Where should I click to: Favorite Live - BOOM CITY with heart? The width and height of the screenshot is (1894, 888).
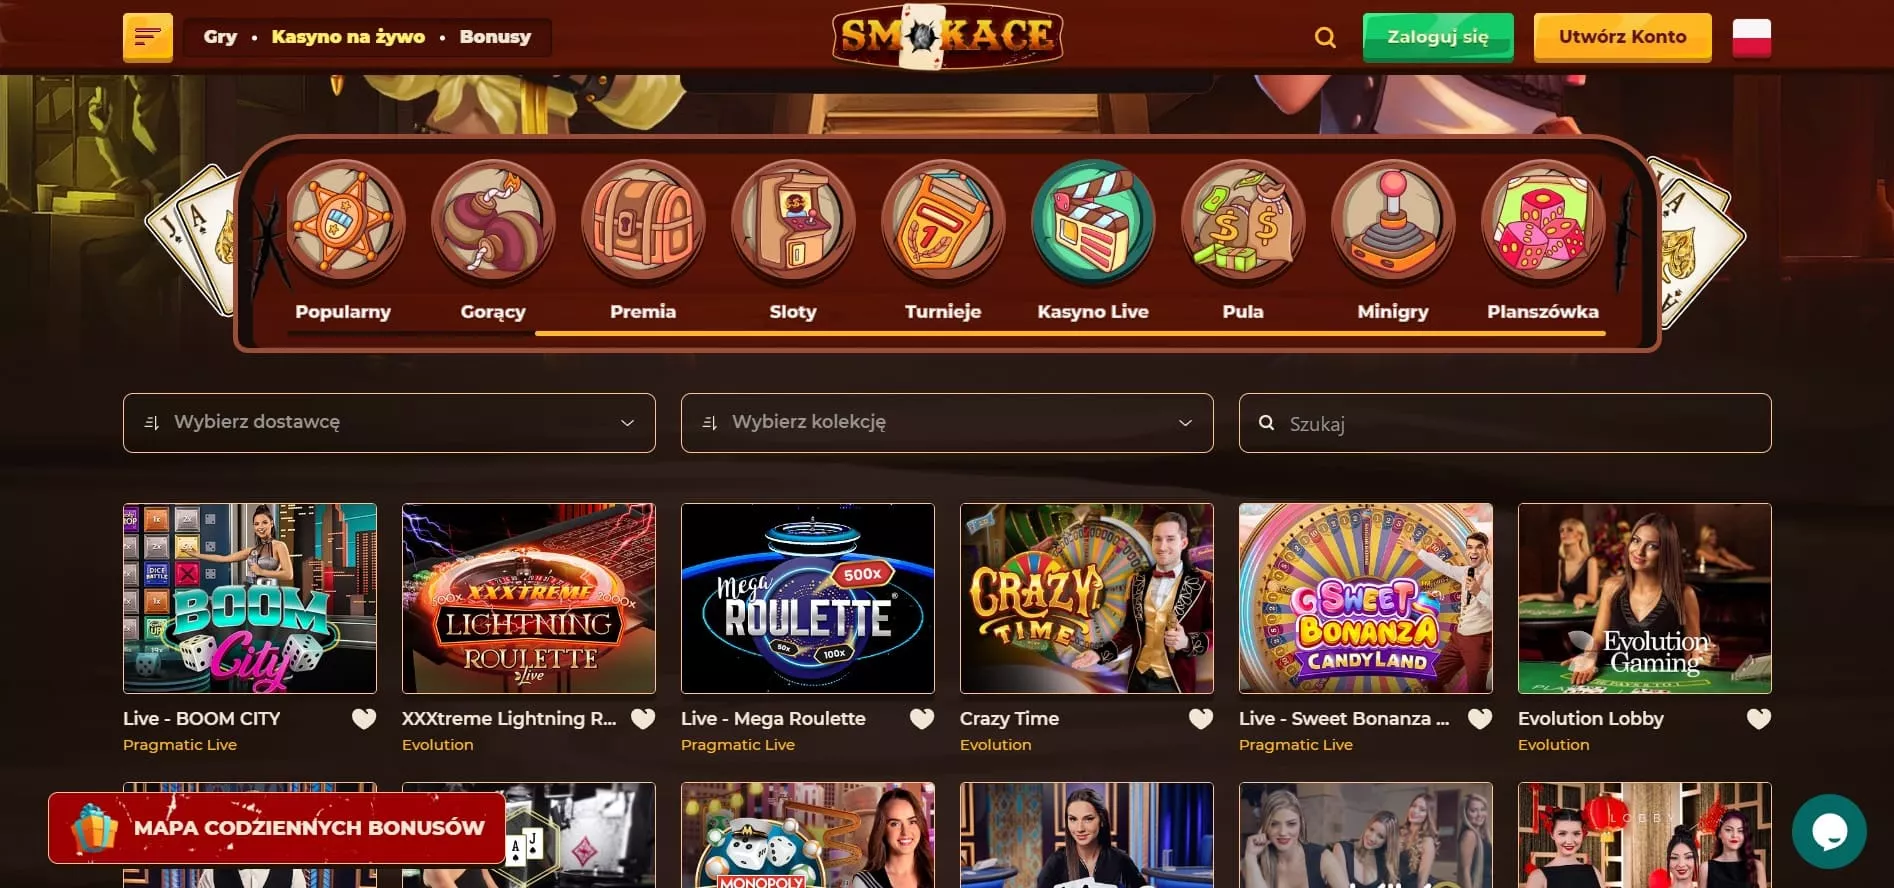click(x=364, y=719)
